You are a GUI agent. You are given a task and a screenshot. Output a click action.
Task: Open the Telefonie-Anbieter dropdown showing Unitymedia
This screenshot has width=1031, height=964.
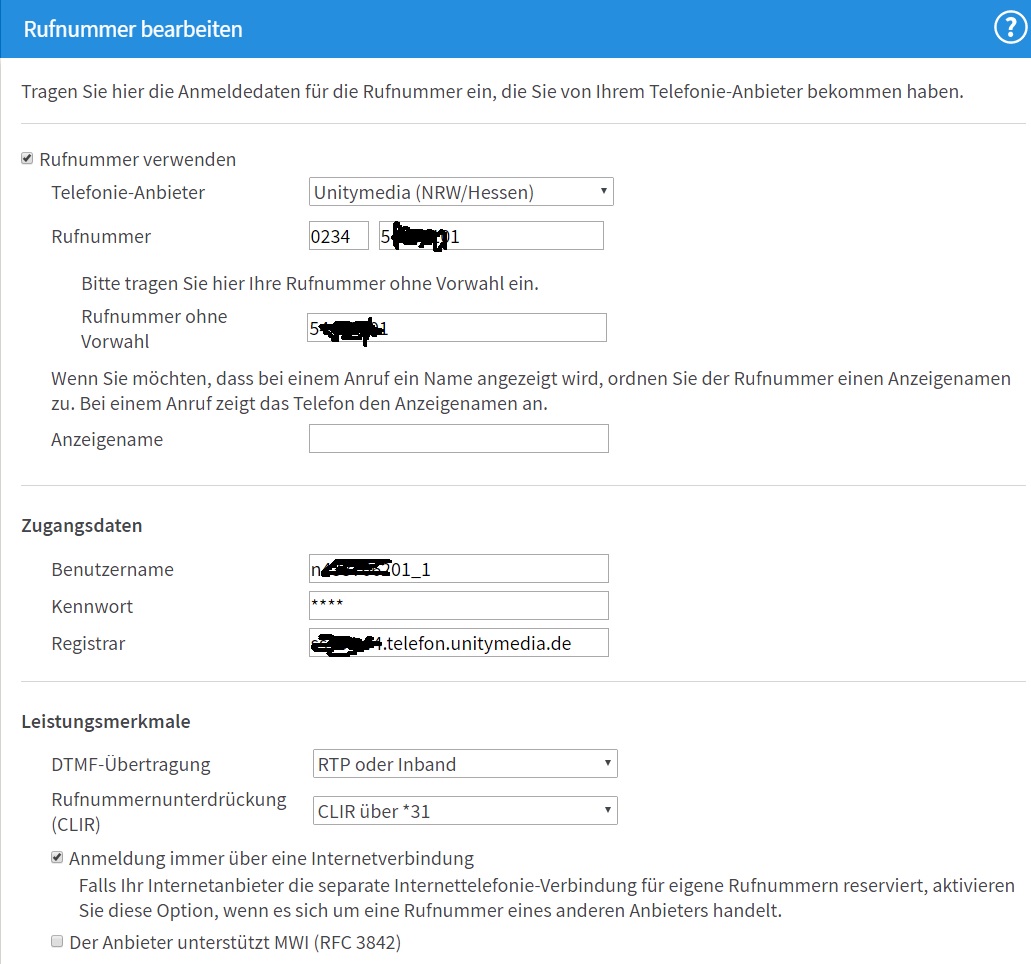point(461,191)
